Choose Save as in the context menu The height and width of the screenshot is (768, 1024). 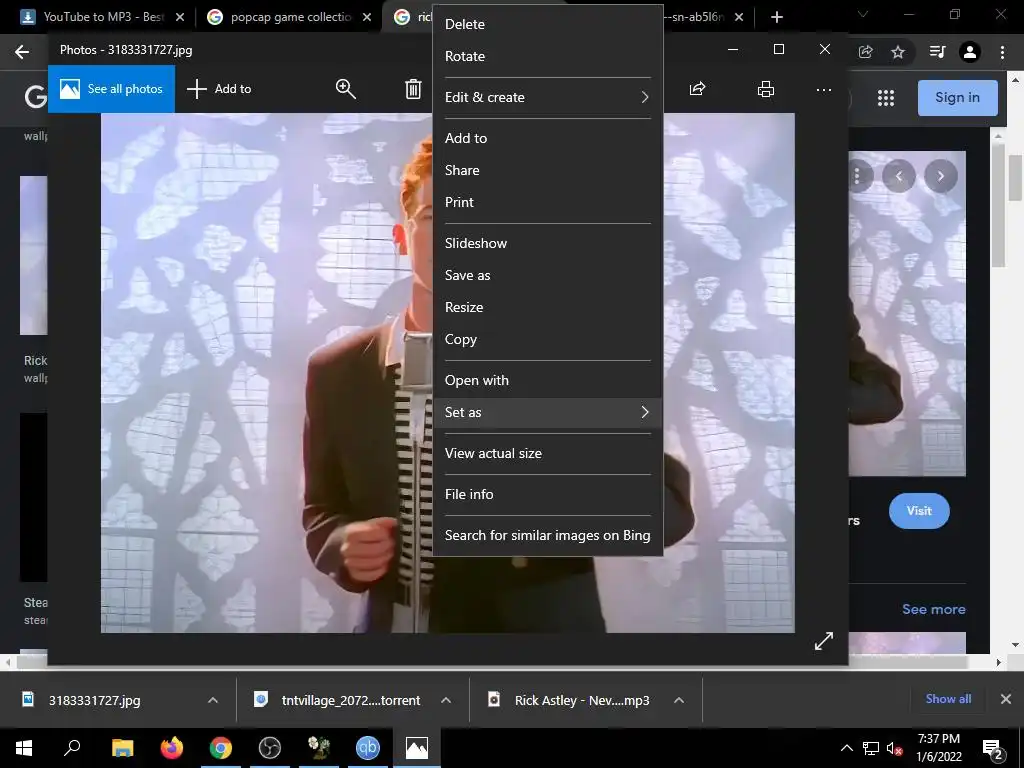[x=547, y=276]
